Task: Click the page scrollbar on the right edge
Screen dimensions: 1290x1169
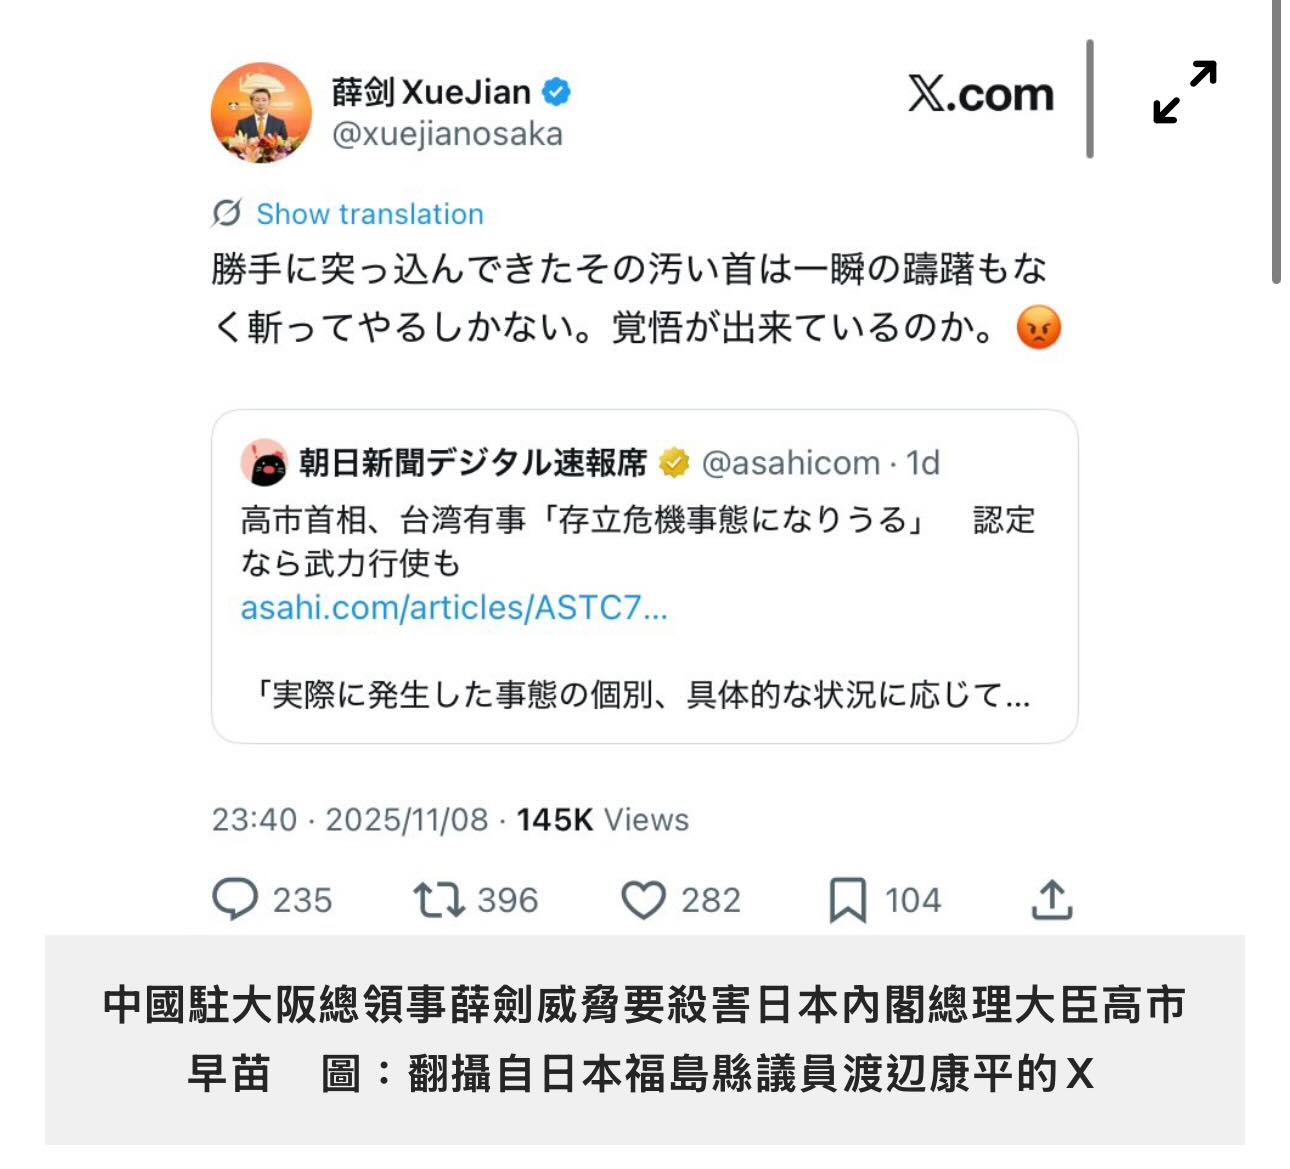Action: point(1276,141)
